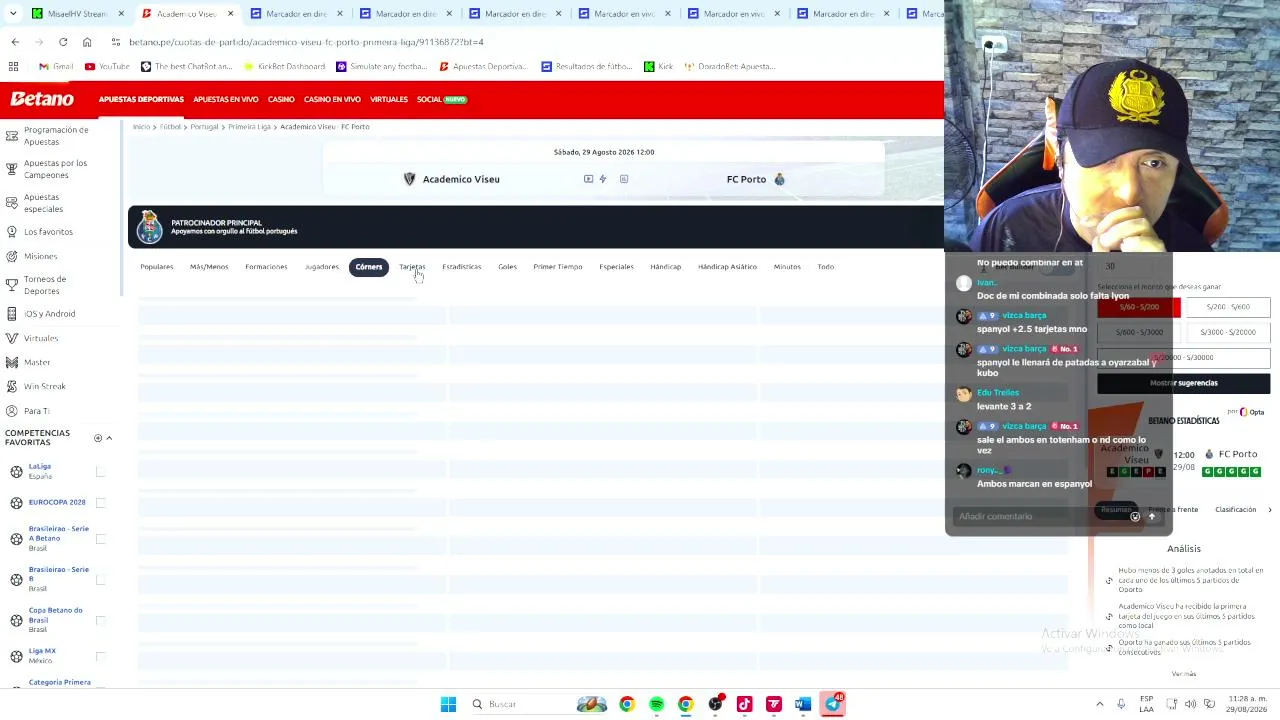Open the match statistics icon in header
The width and height of the screenshot is (1280, 720).
tap(624, 179)
